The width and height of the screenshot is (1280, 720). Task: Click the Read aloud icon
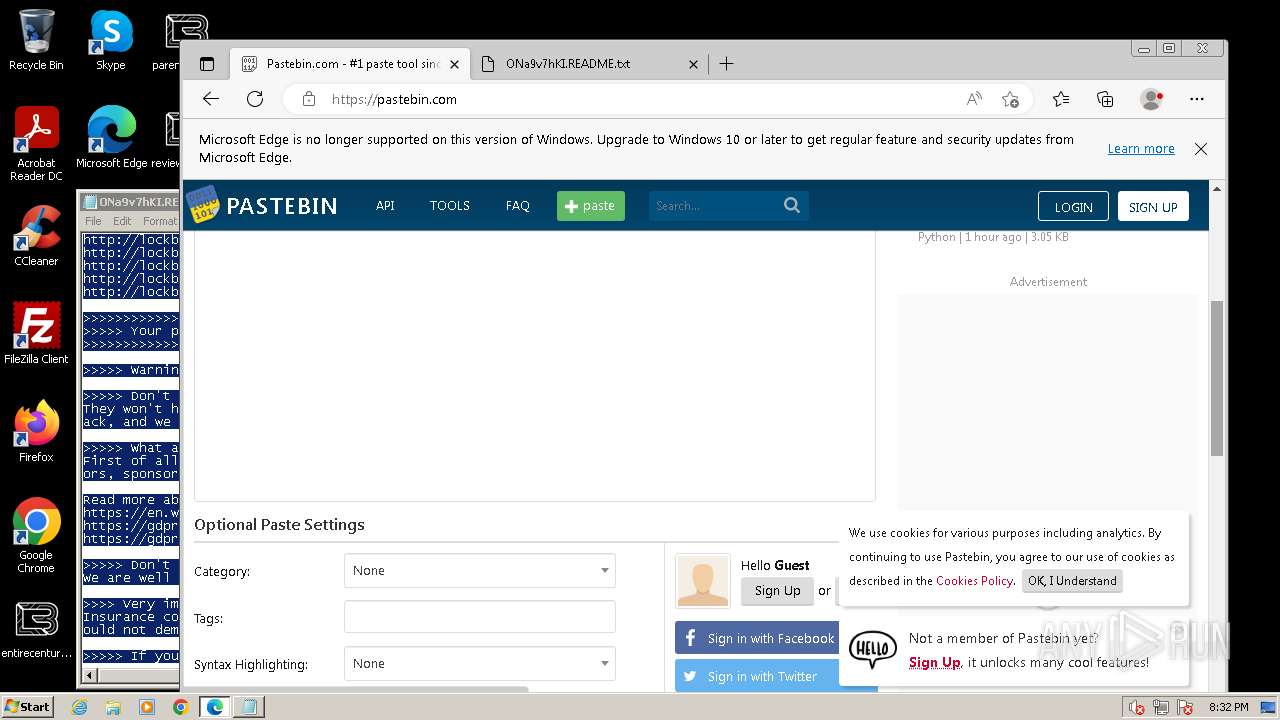(x=974, y=99)
